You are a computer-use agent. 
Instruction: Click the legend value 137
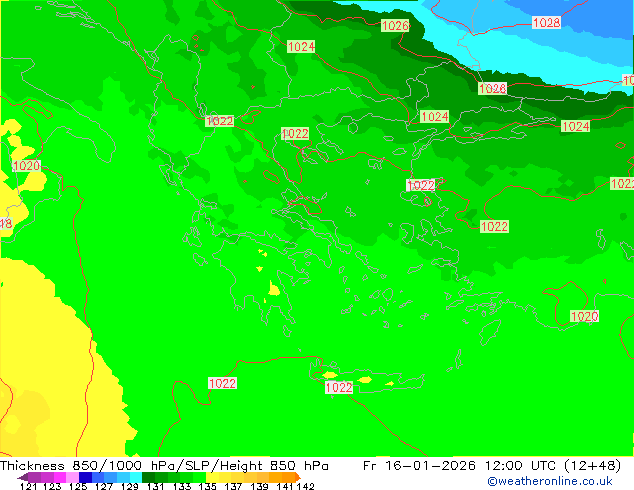pos(233,486)
